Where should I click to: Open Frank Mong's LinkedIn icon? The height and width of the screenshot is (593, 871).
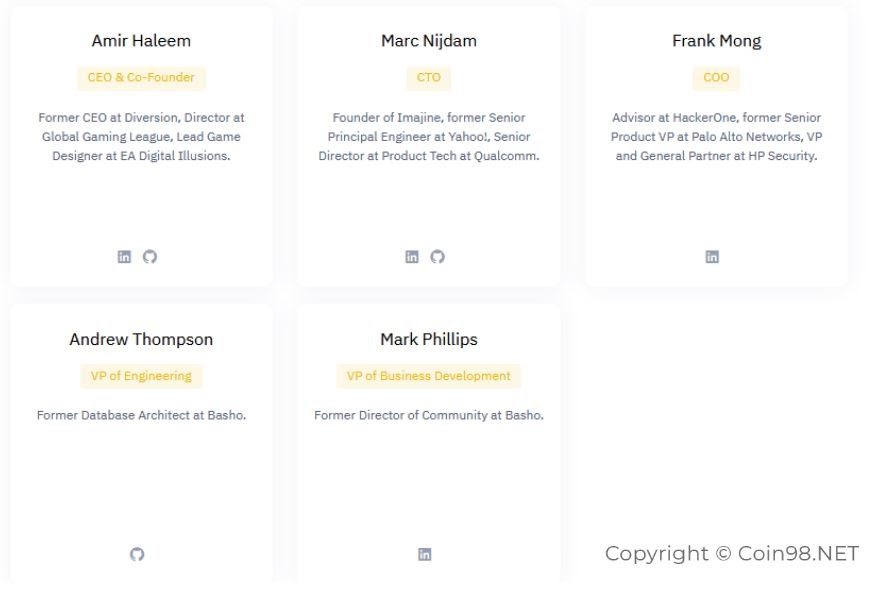tap(712, 257)
